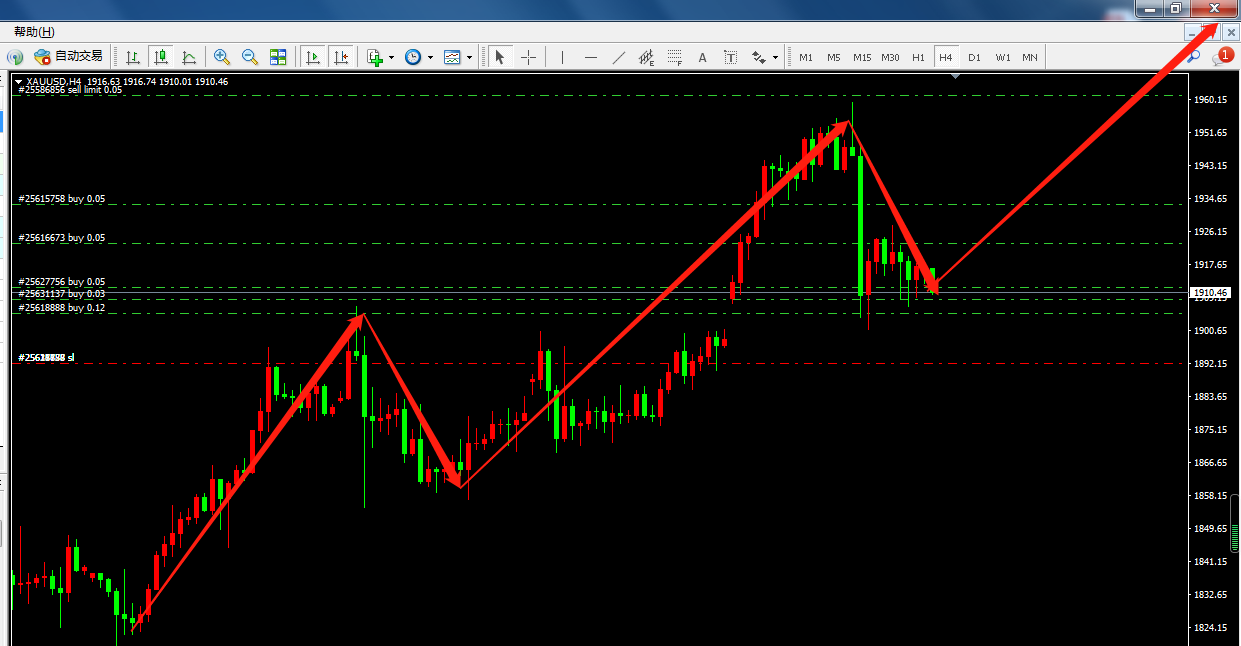Click the current price tag 1910.46

click(1211, 292)
